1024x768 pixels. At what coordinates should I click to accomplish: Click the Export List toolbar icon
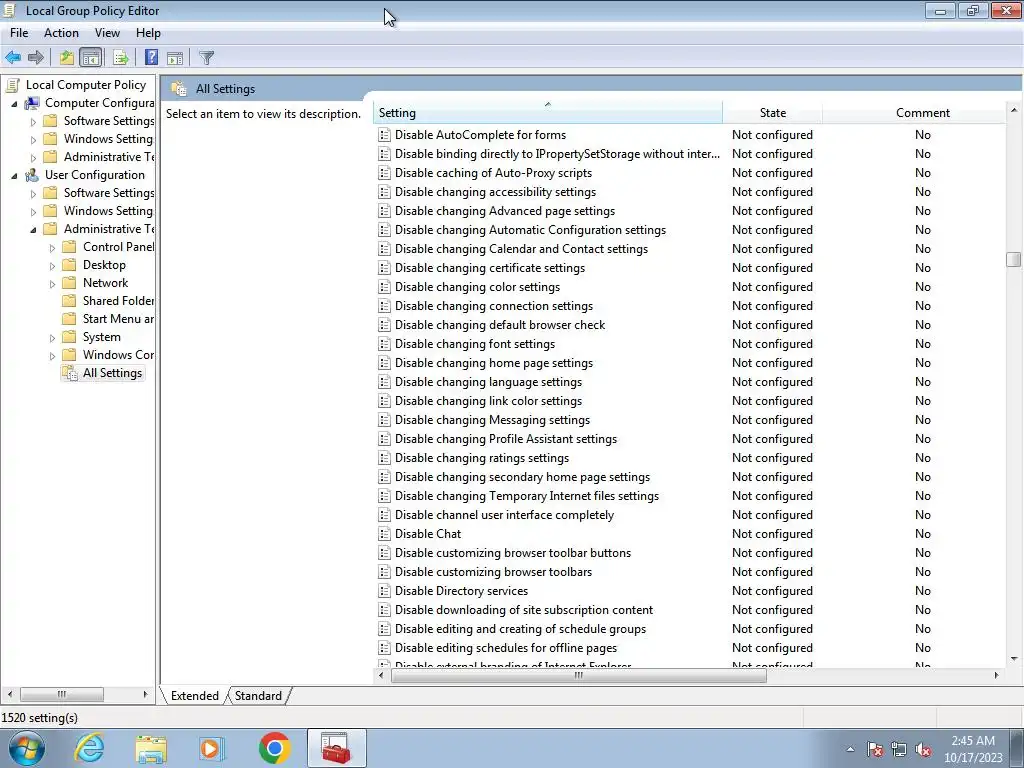point(120,57)
